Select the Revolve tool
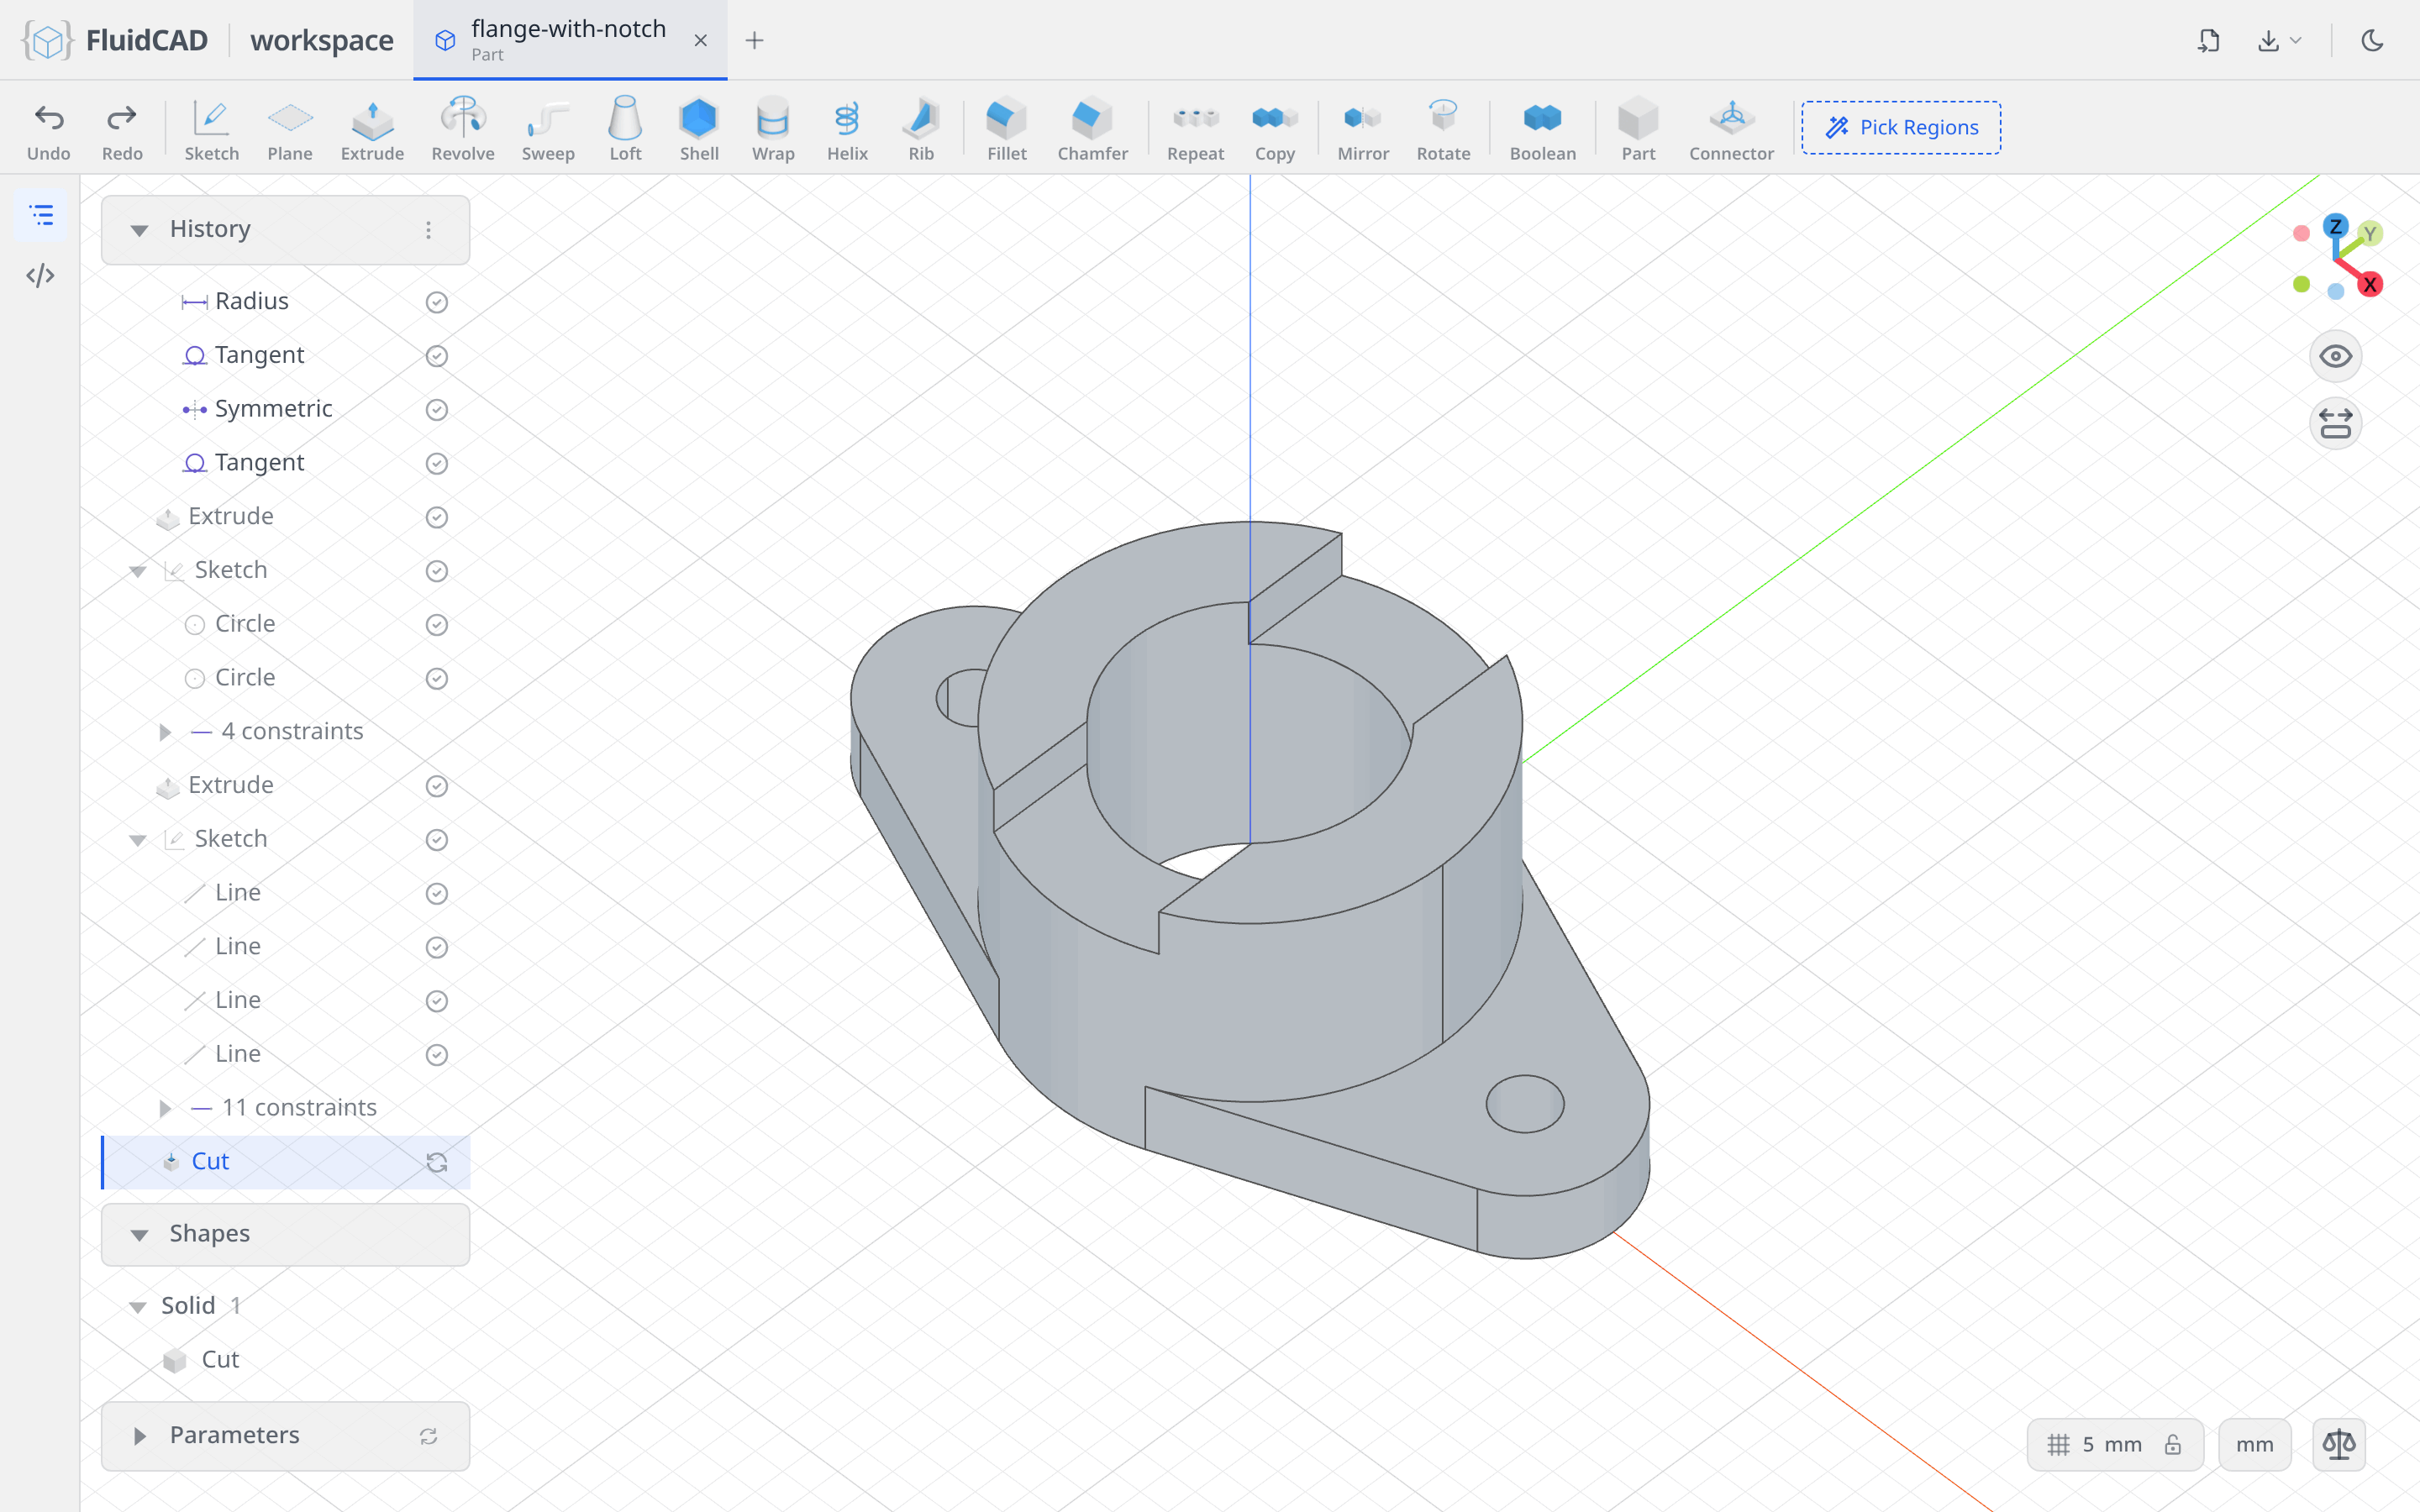Viewport: 2420px width, 1512px height. (x=462, y=128)
